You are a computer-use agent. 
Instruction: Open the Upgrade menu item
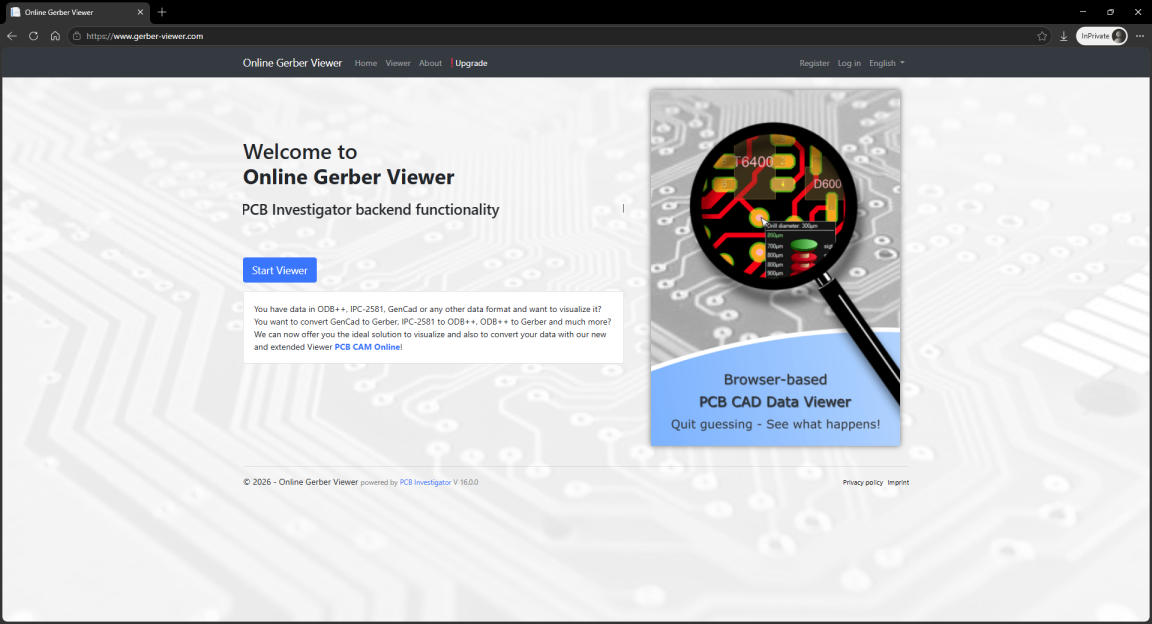click(x=469, y=63)
